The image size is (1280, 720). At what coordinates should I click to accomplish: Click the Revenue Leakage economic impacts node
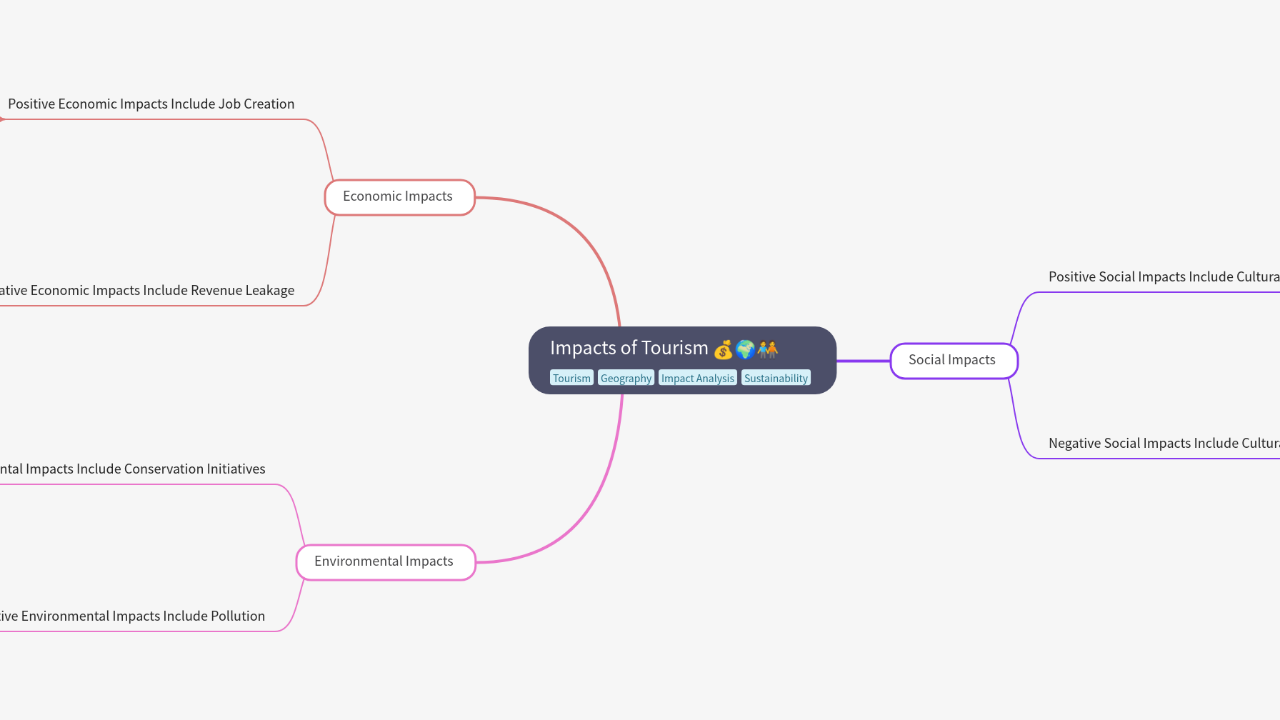[x=147, y=291]
